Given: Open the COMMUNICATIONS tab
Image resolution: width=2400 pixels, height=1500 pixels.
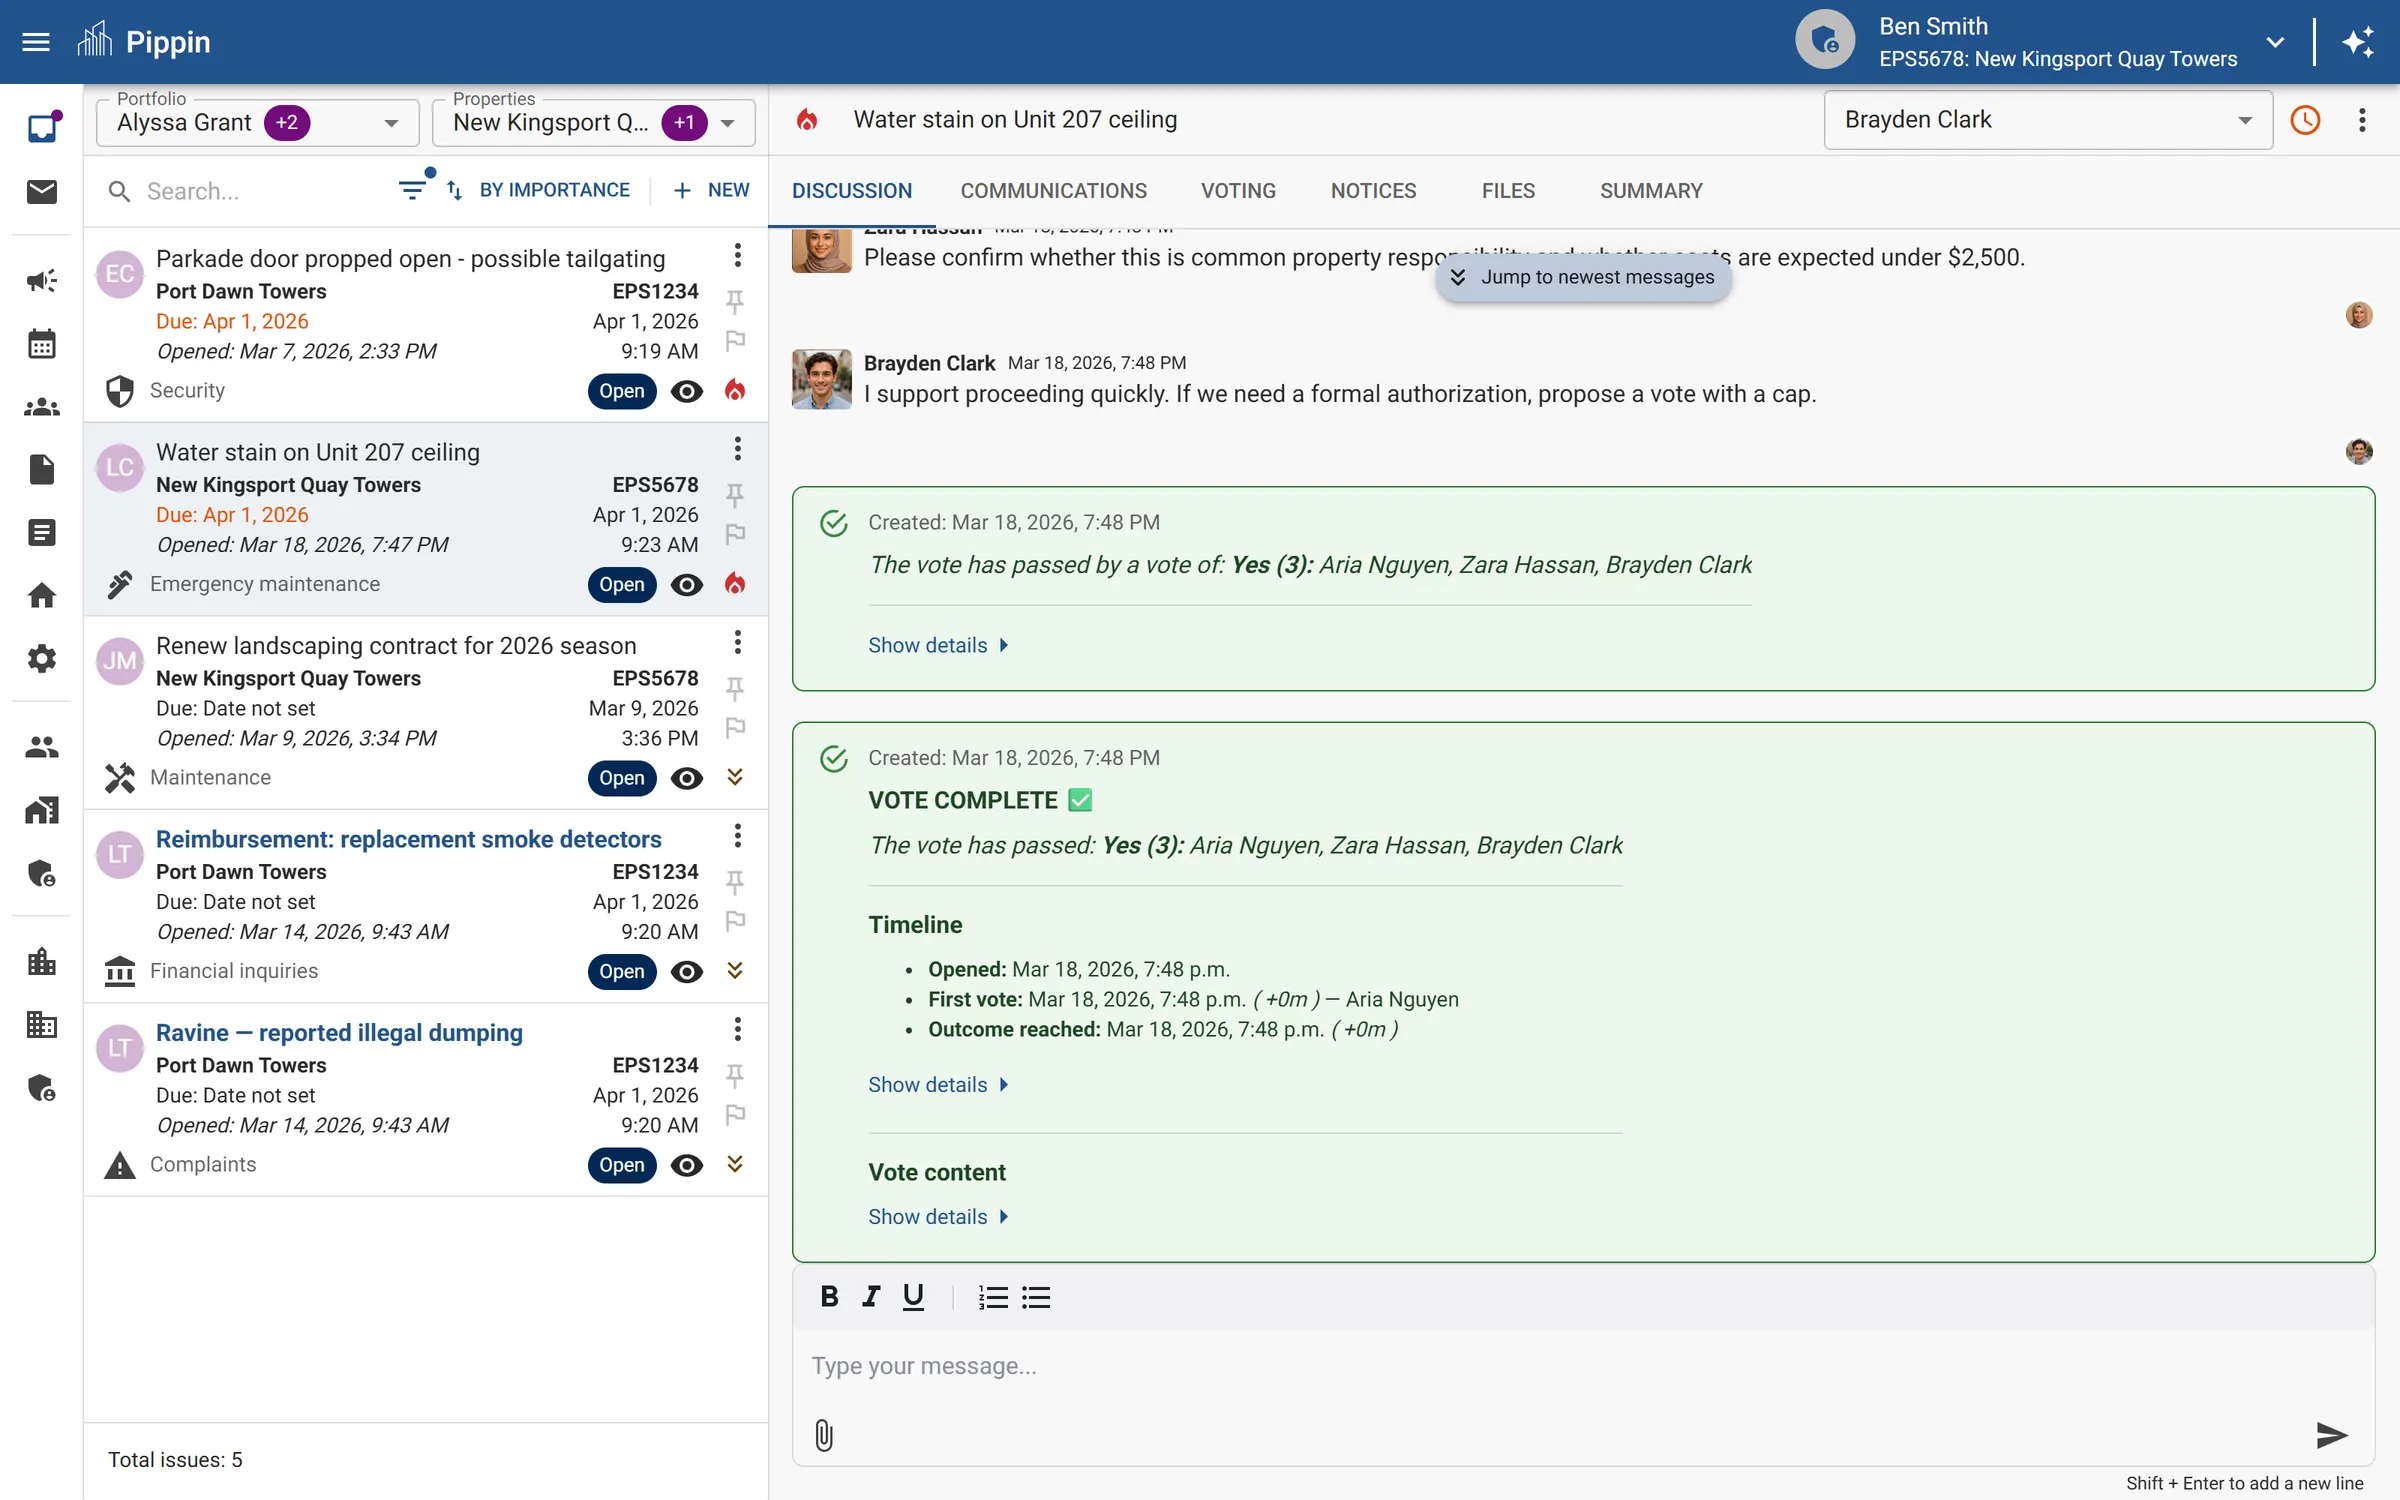Looking at the screenshot, I should point(1053,190).
